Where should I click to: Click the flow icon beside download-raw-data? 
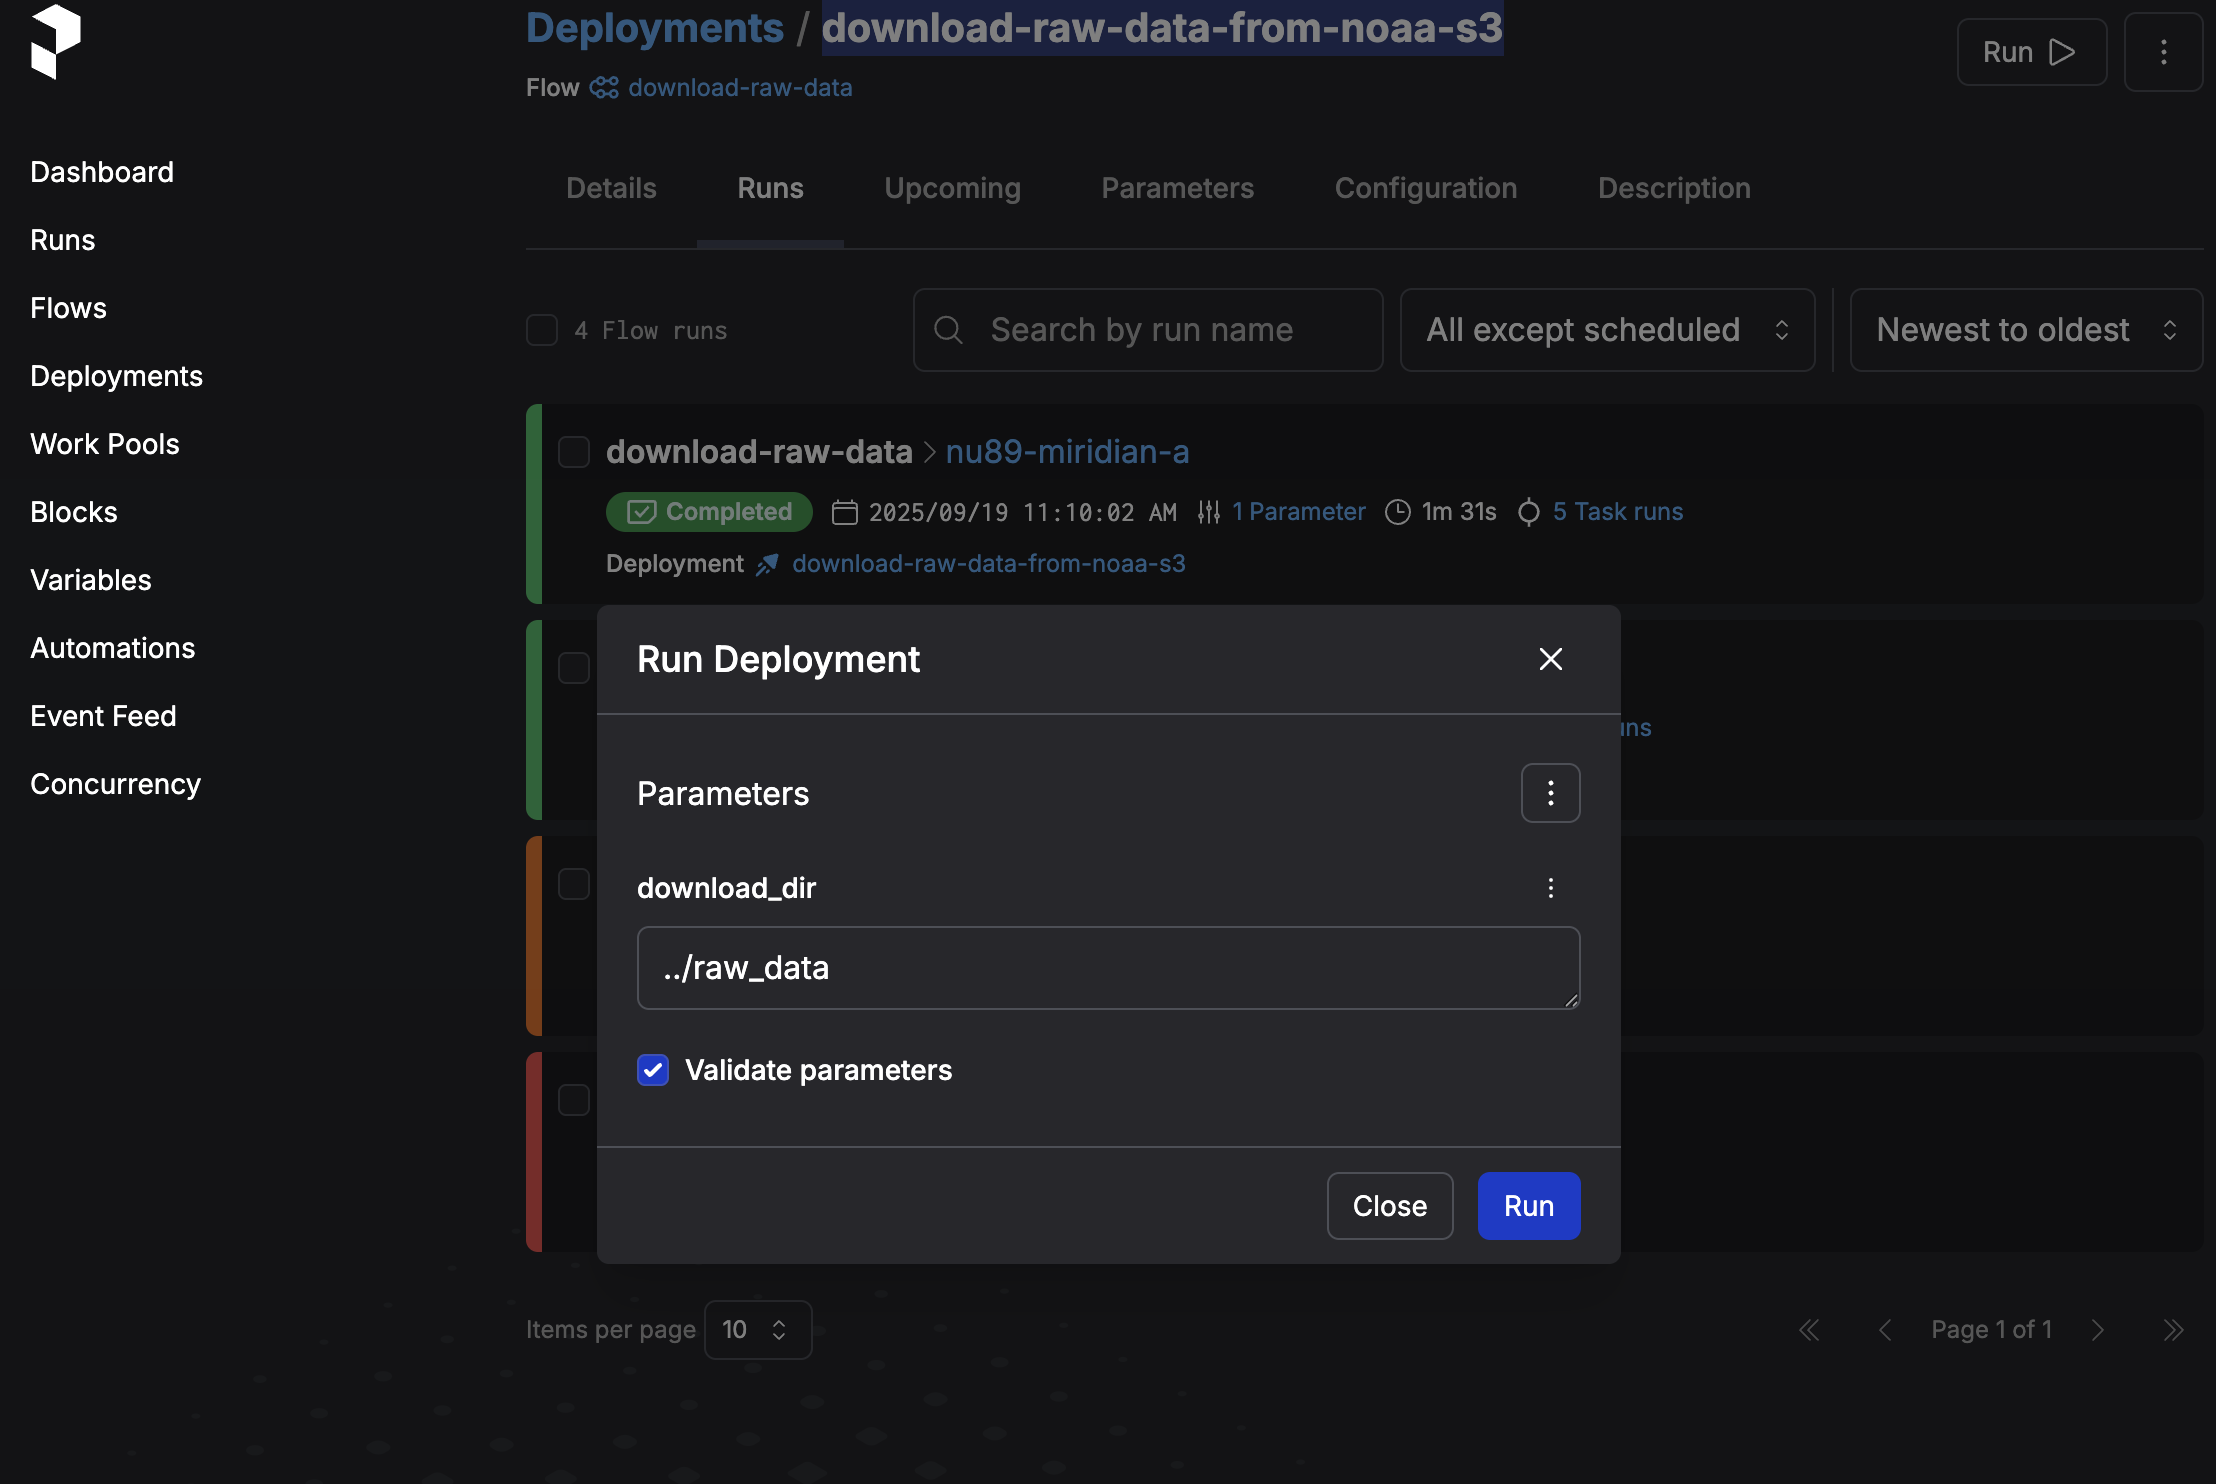coord(604,88)
